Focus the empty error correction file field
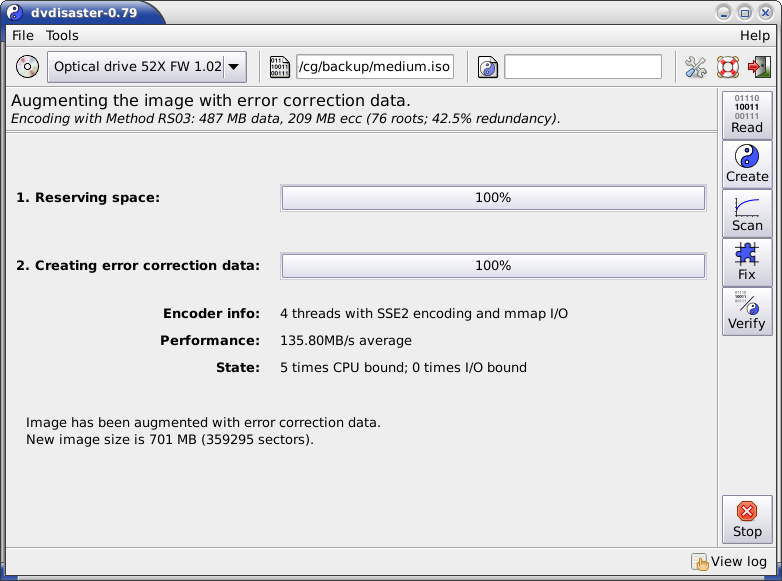Screen dimensions: 782x581 tap(583, 67)
